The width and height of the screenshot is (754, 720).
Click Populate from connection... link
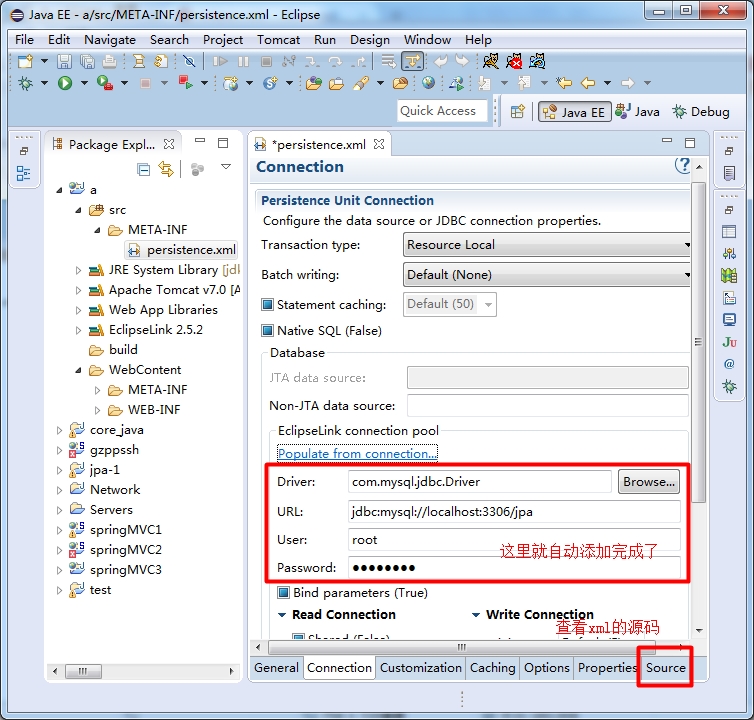point(357,454)
